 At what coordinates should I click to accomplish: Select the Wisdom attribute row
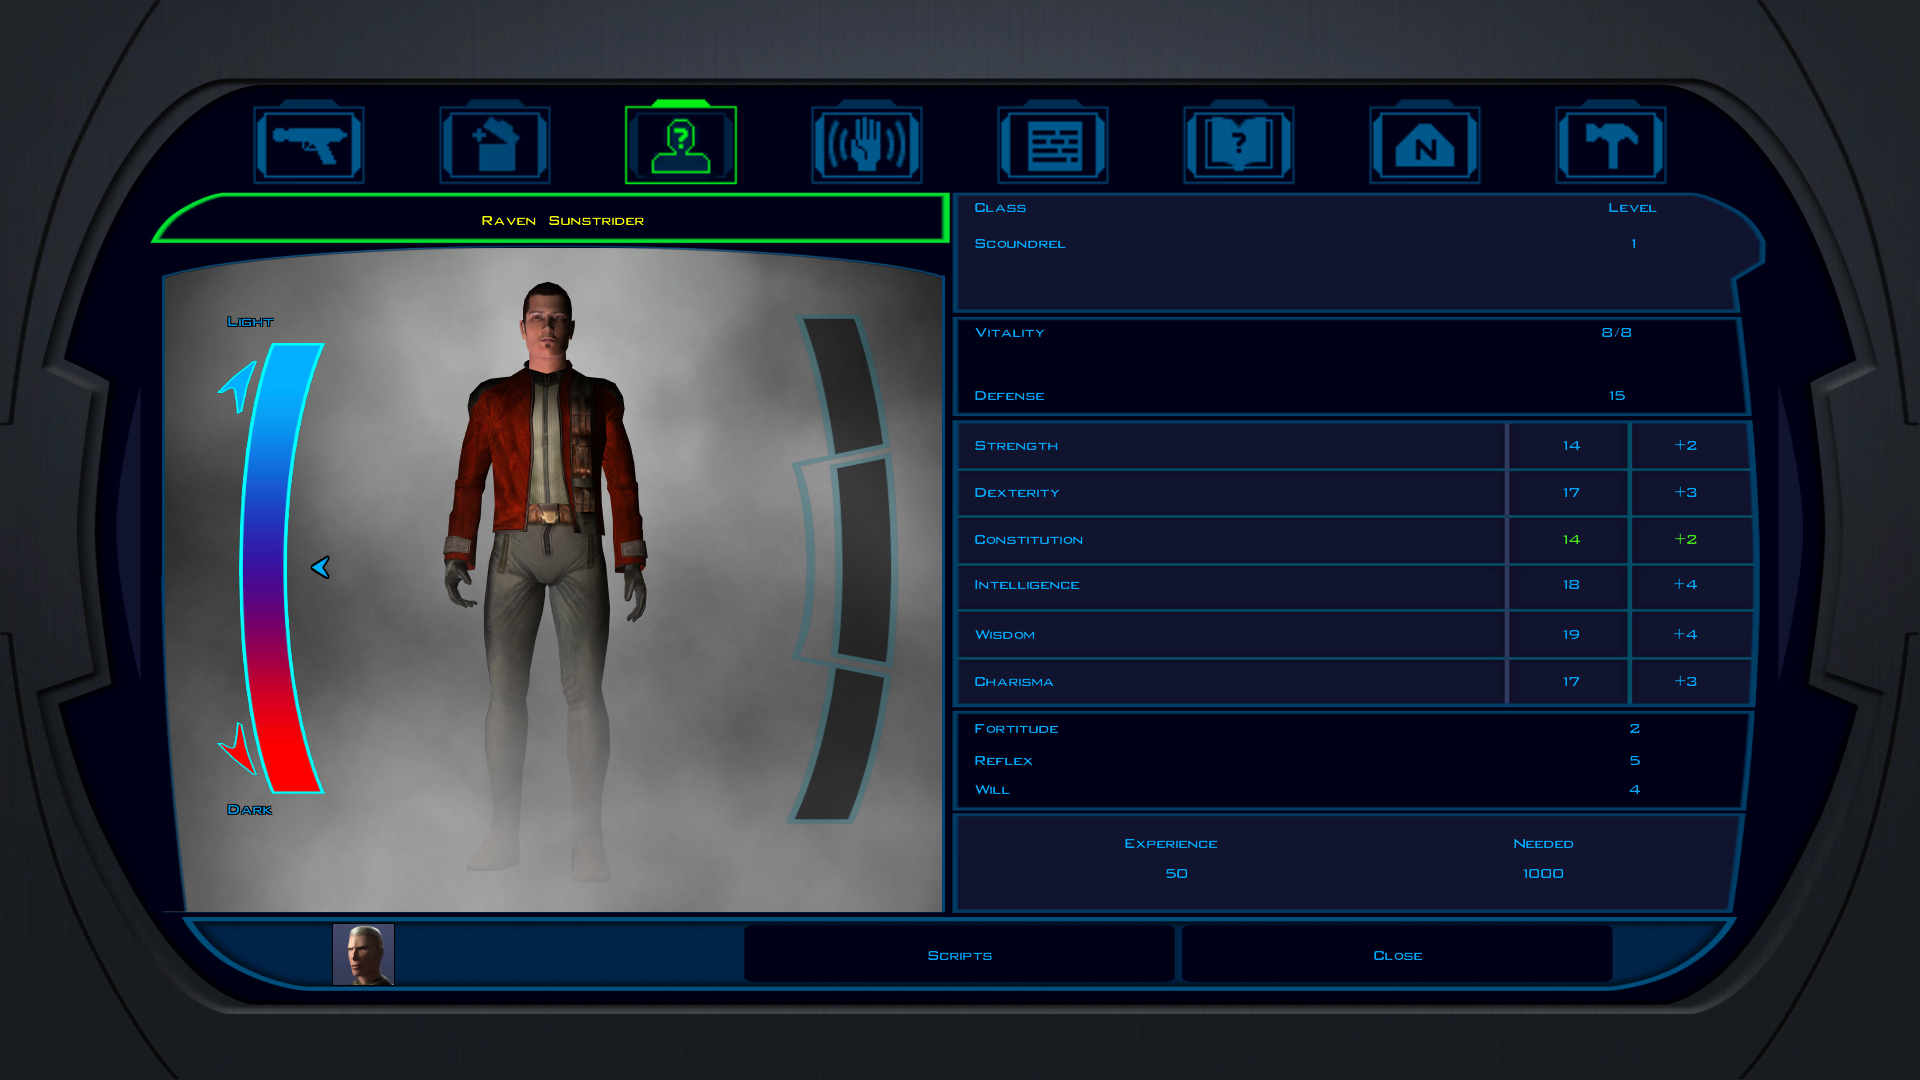[x=1353, y=634]
